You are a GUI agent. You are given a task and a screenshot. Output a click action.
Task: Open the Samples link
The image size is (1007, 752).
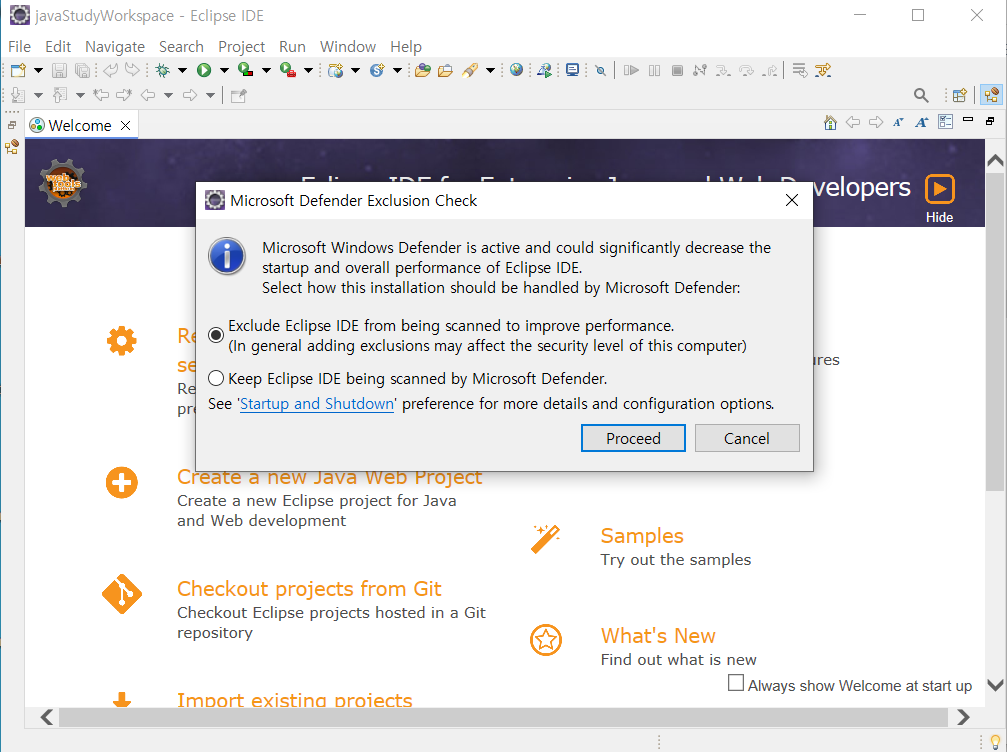642,536
